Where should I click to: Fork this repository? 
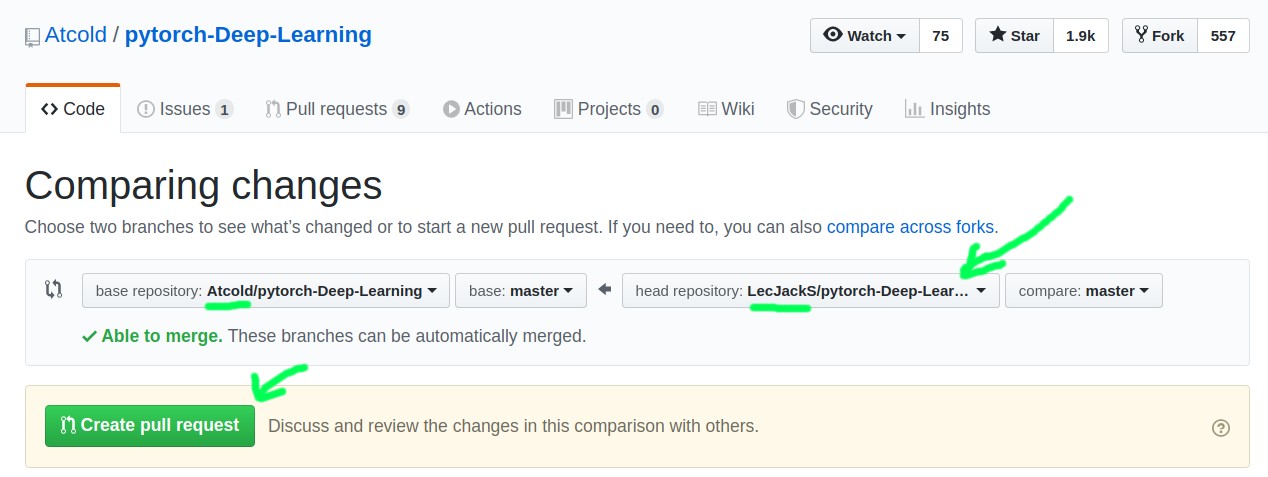pyautogui.click(x=1159, y=36)
